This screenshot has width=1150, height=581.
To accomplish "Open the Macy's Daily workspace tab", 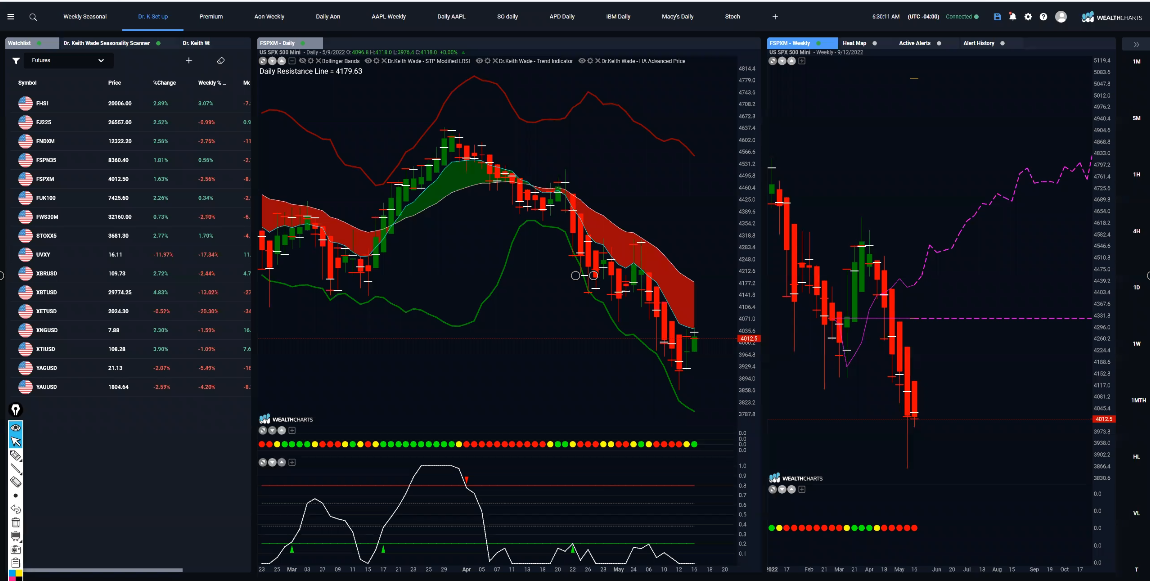I will pos(678,17).
